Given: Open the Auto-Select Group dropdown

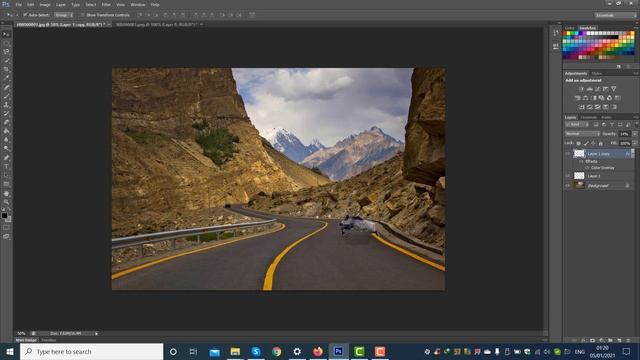Looking at the screenshot, I should tap(64, 15).
